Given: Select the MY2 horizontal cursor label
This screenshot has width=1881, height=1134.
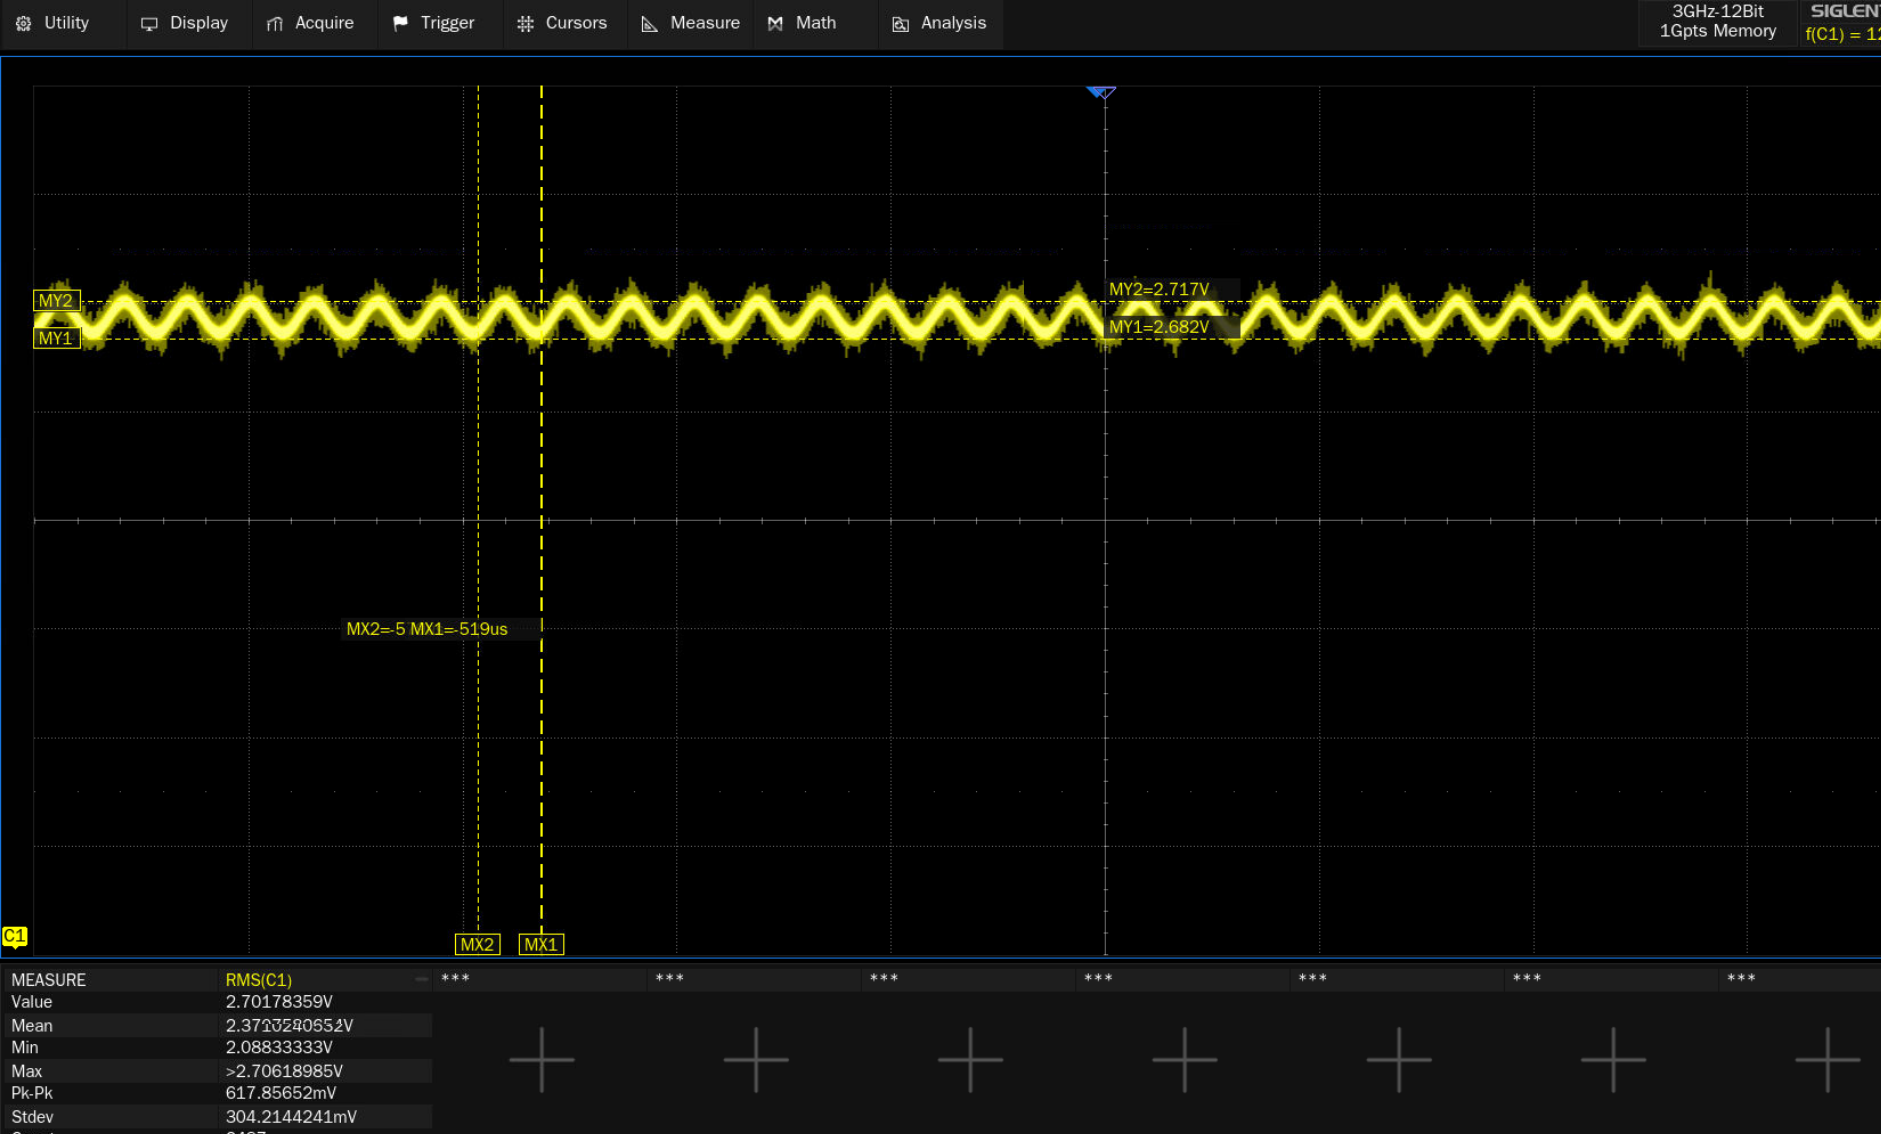Looking at the screenshot, I should point(56,300).
